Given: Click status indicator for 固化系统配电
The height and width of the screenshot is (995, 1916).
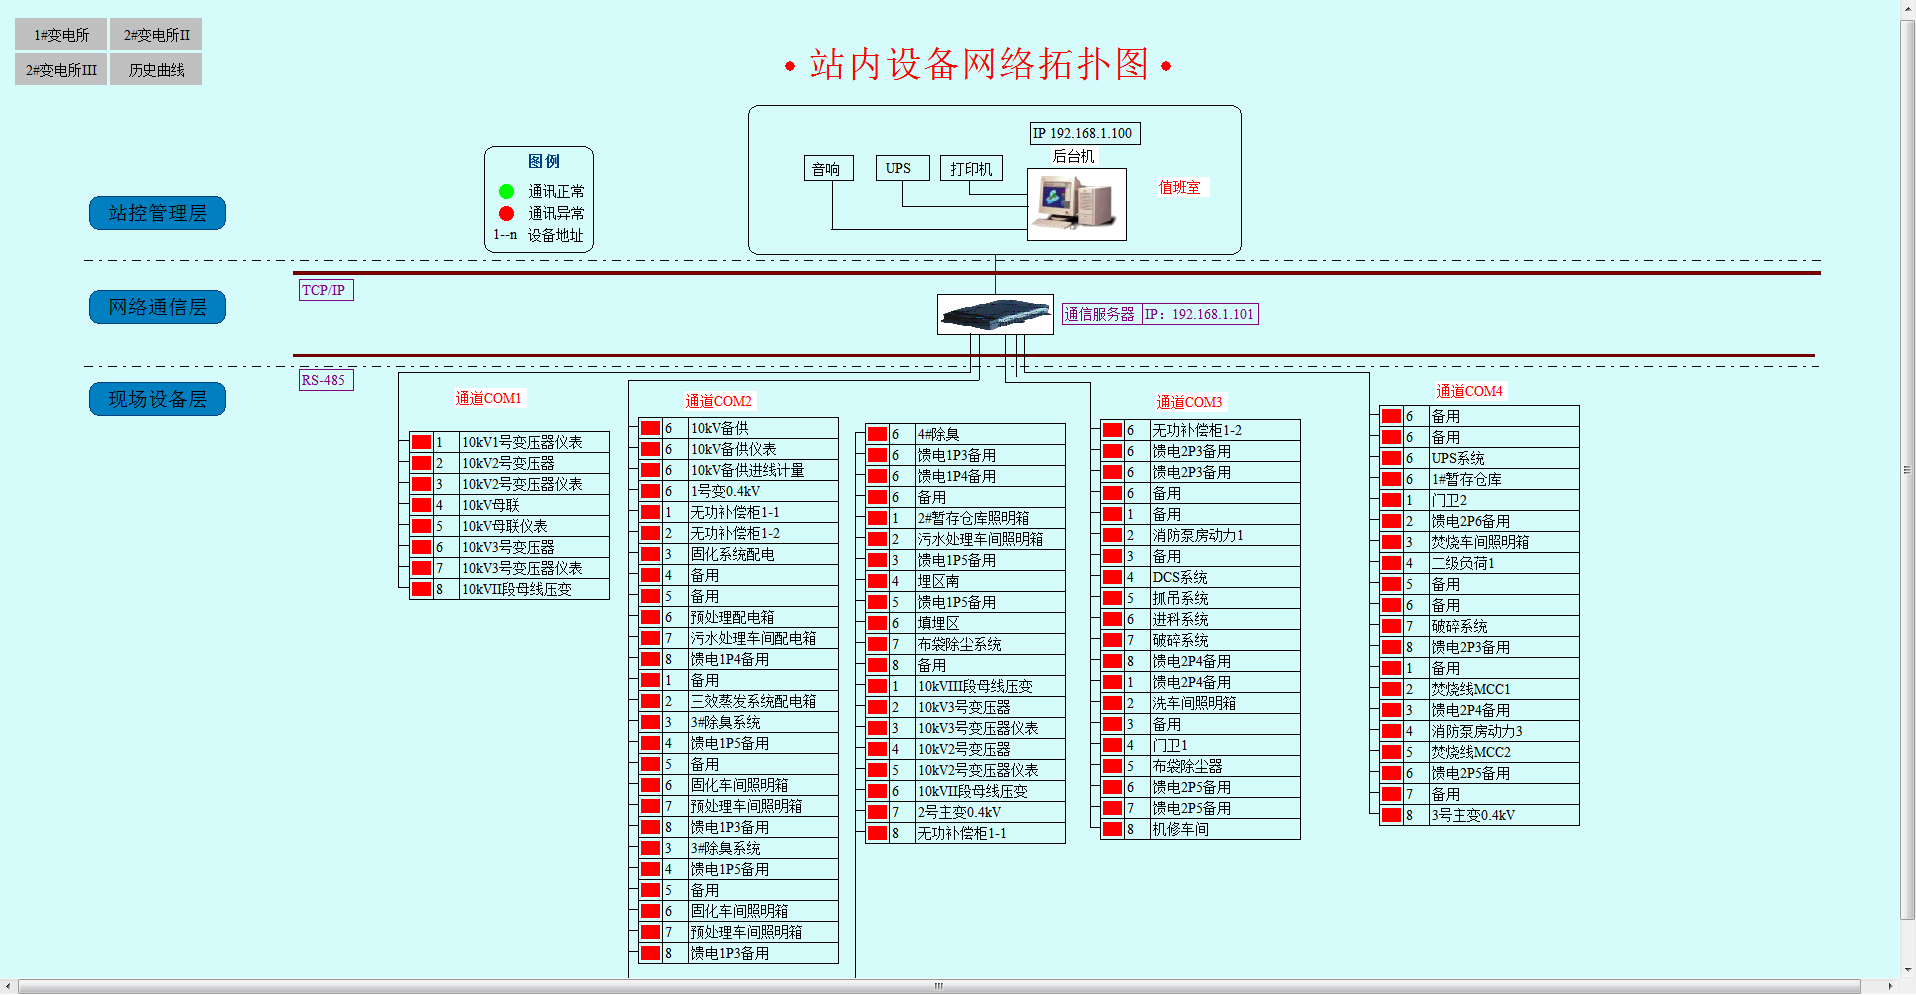Looking at the screenshot, I should 649,554.
